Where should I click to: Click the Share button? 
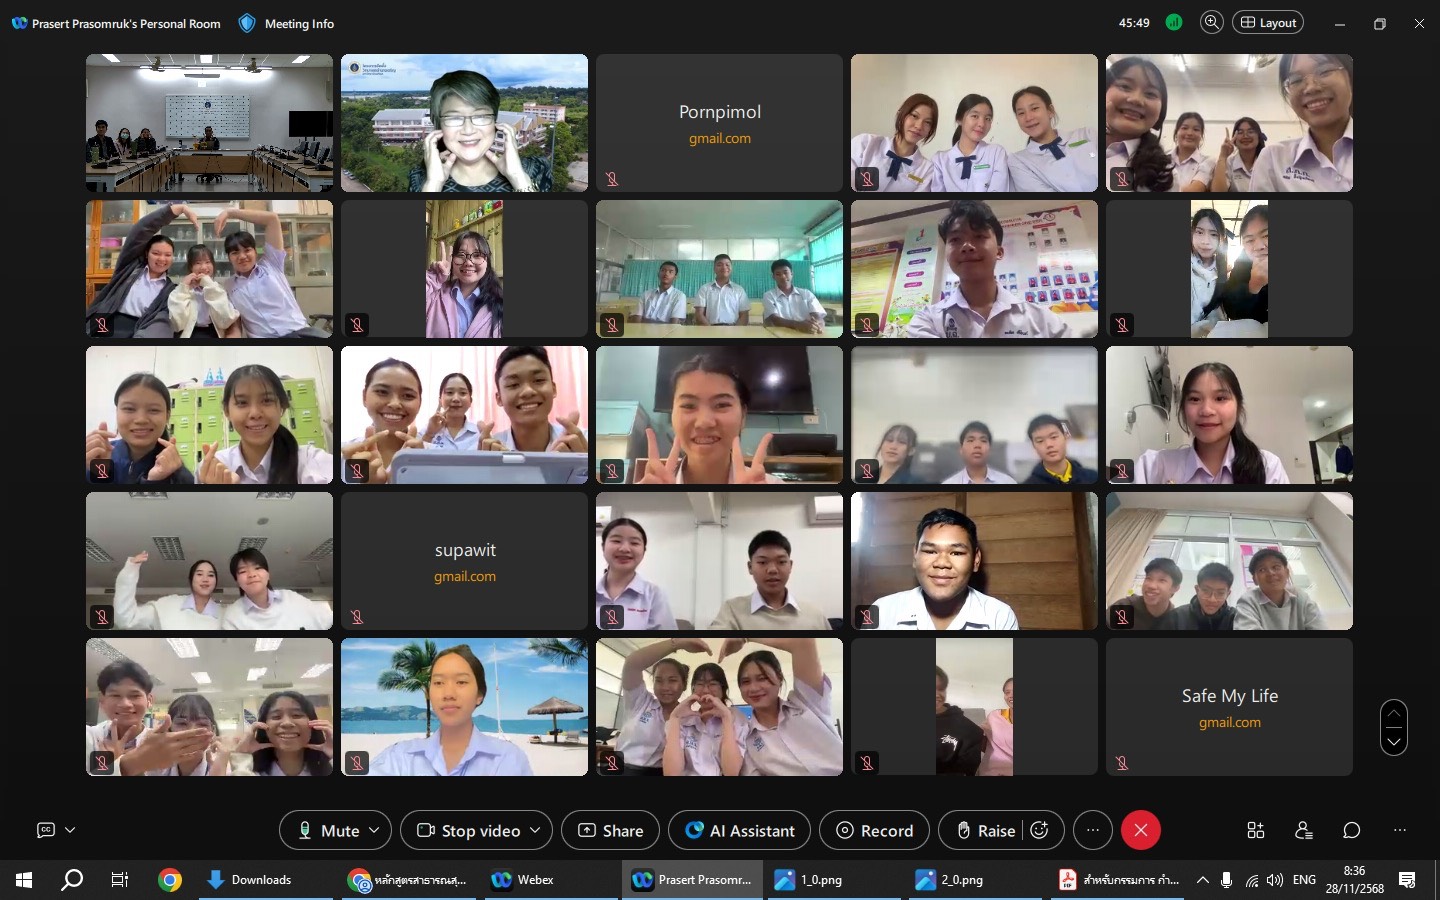coord(610,830)
